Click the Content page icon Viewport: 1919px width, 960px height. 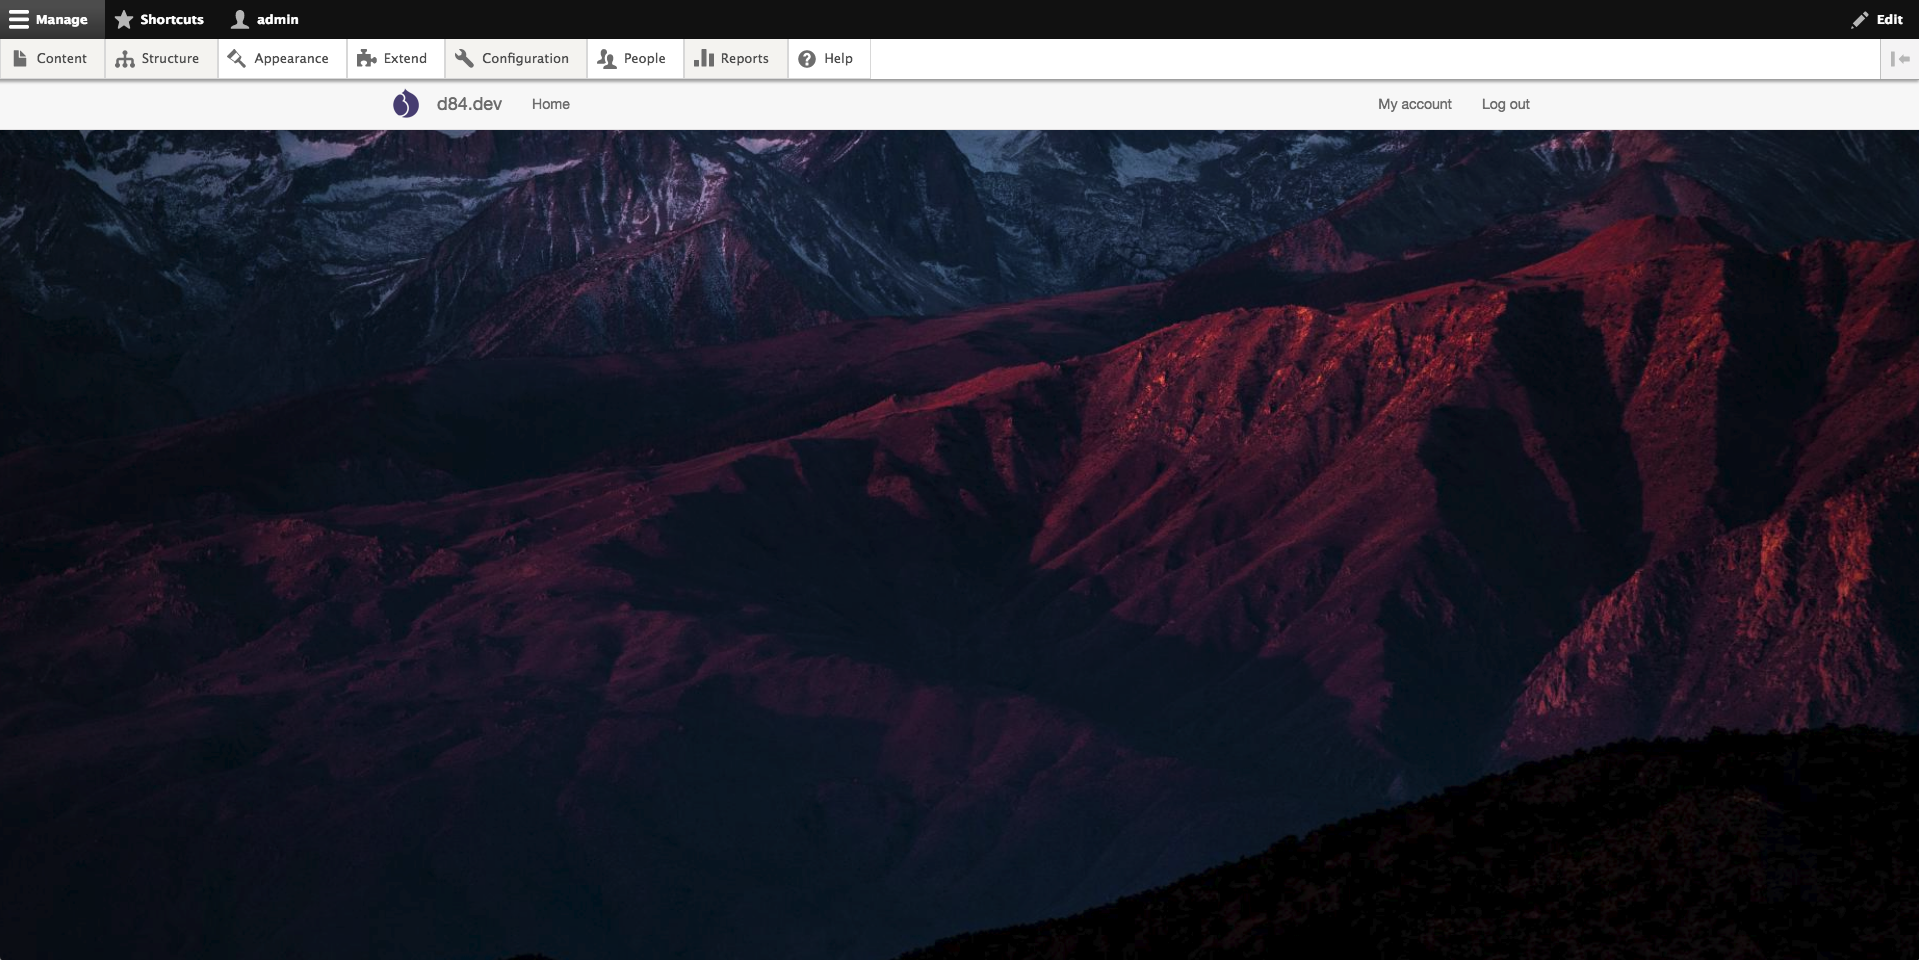click(20, 59)
